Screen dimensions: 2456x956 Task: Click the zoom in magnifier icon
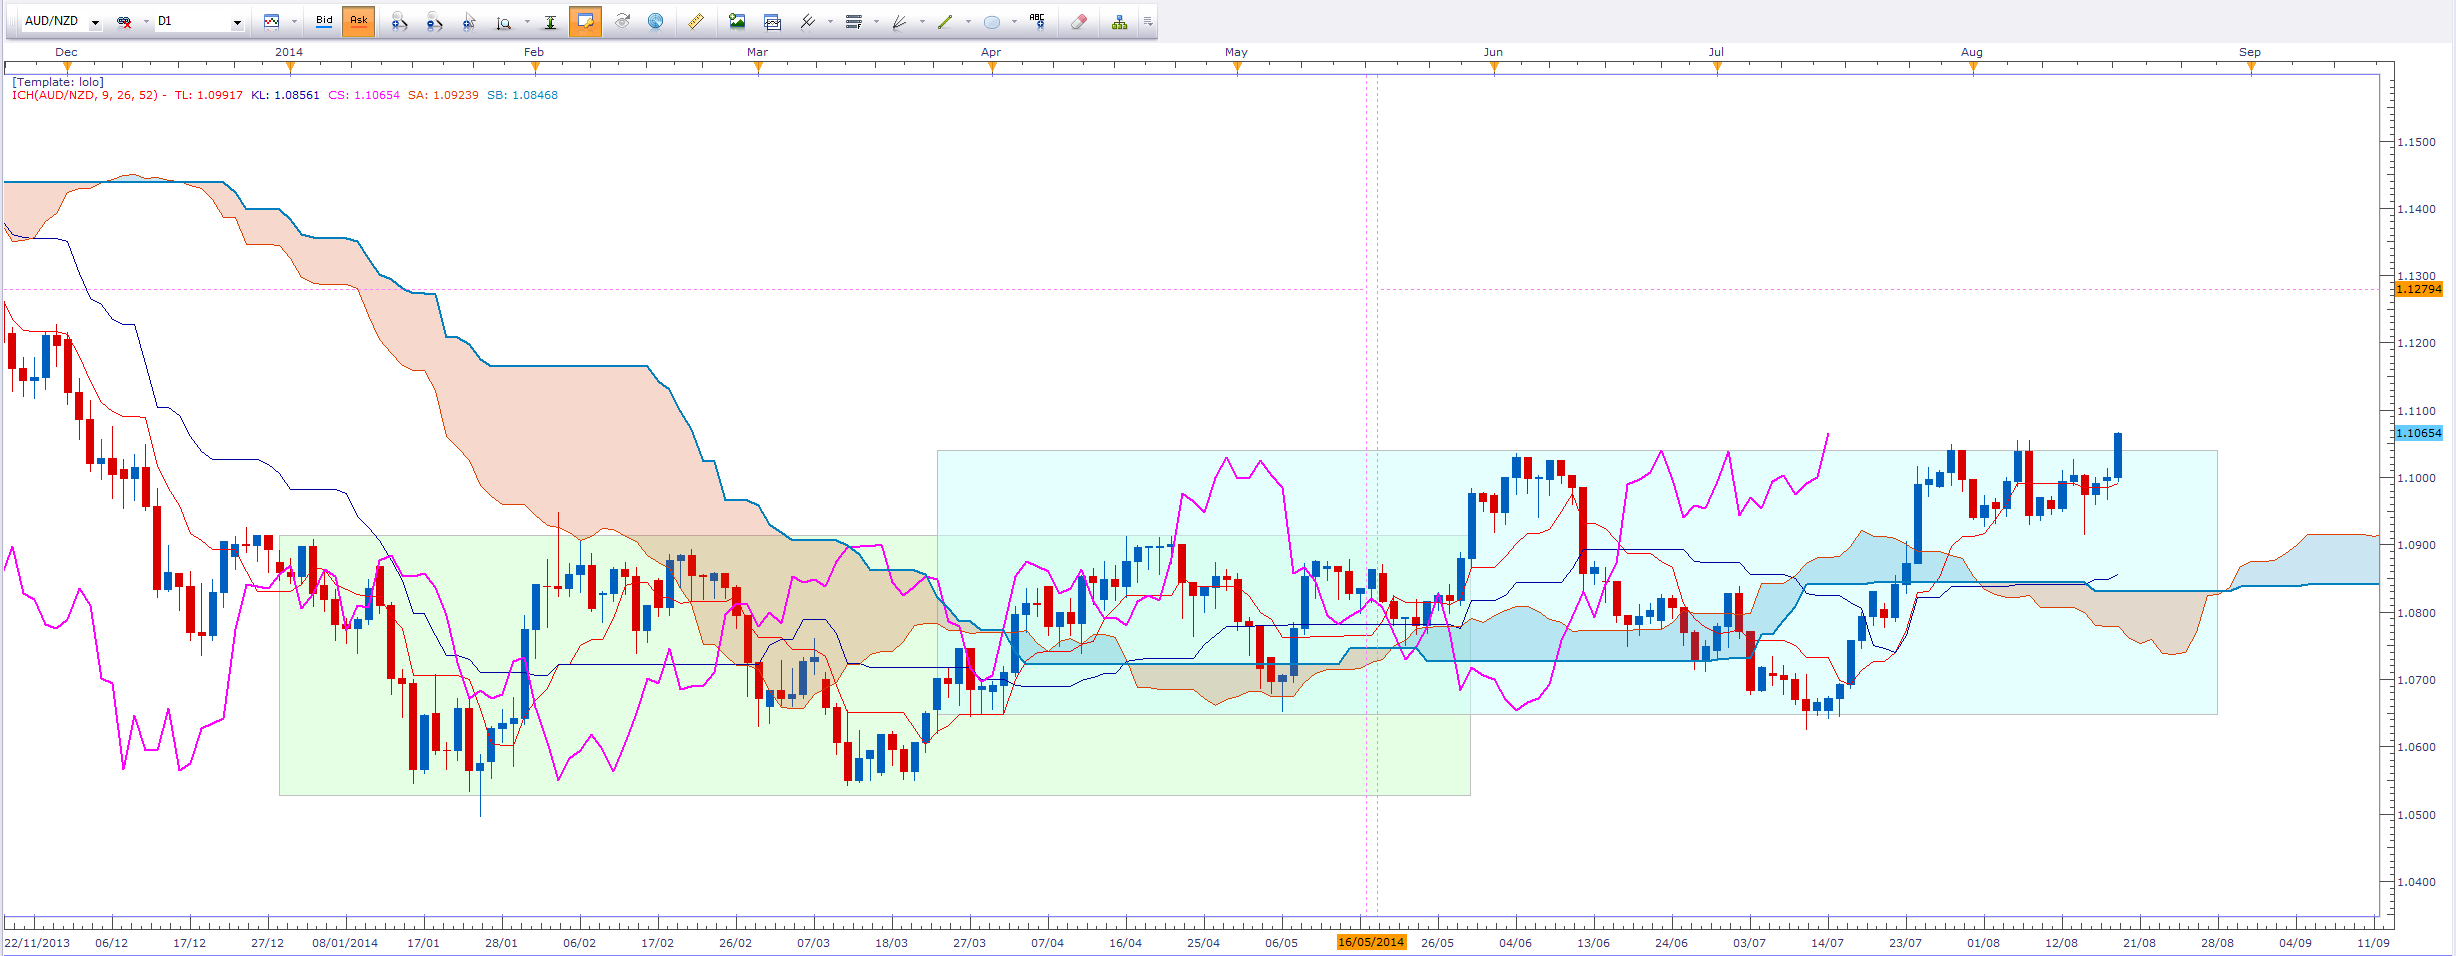[399, 21]
